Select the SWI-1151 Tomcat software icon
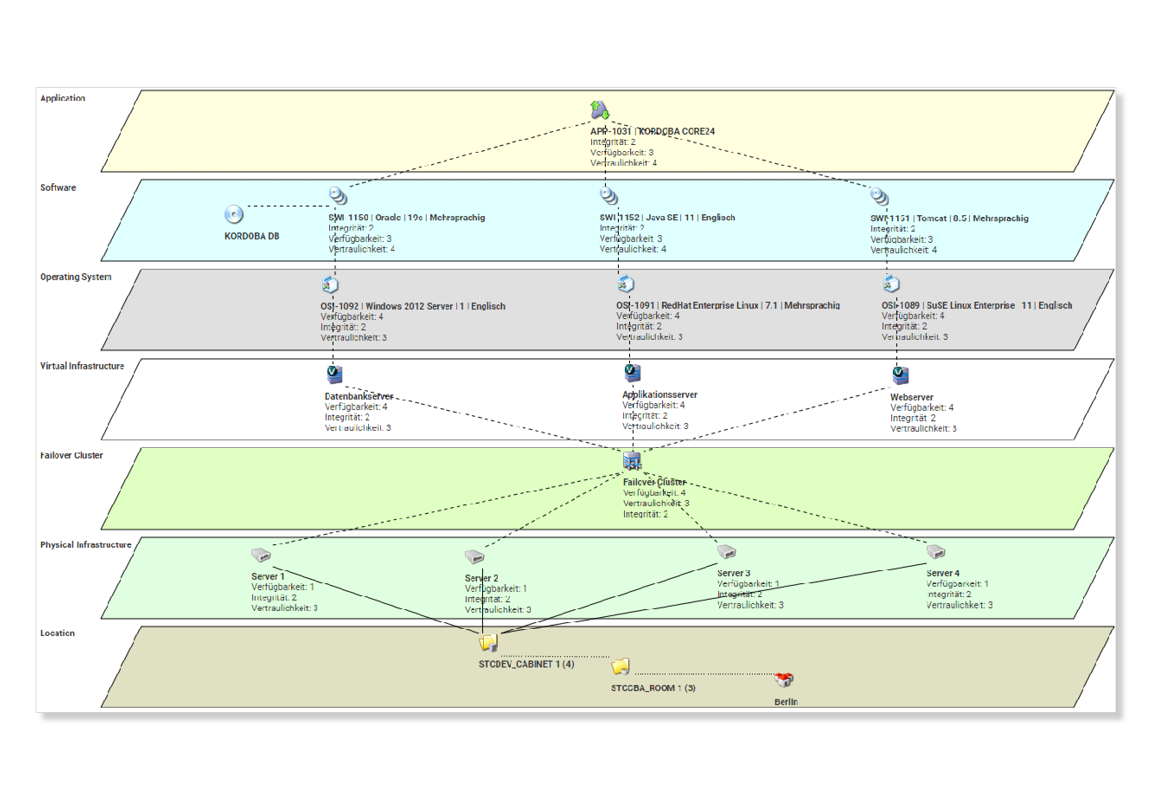Screen dimensions: 1152x800 tap(879, 197)
